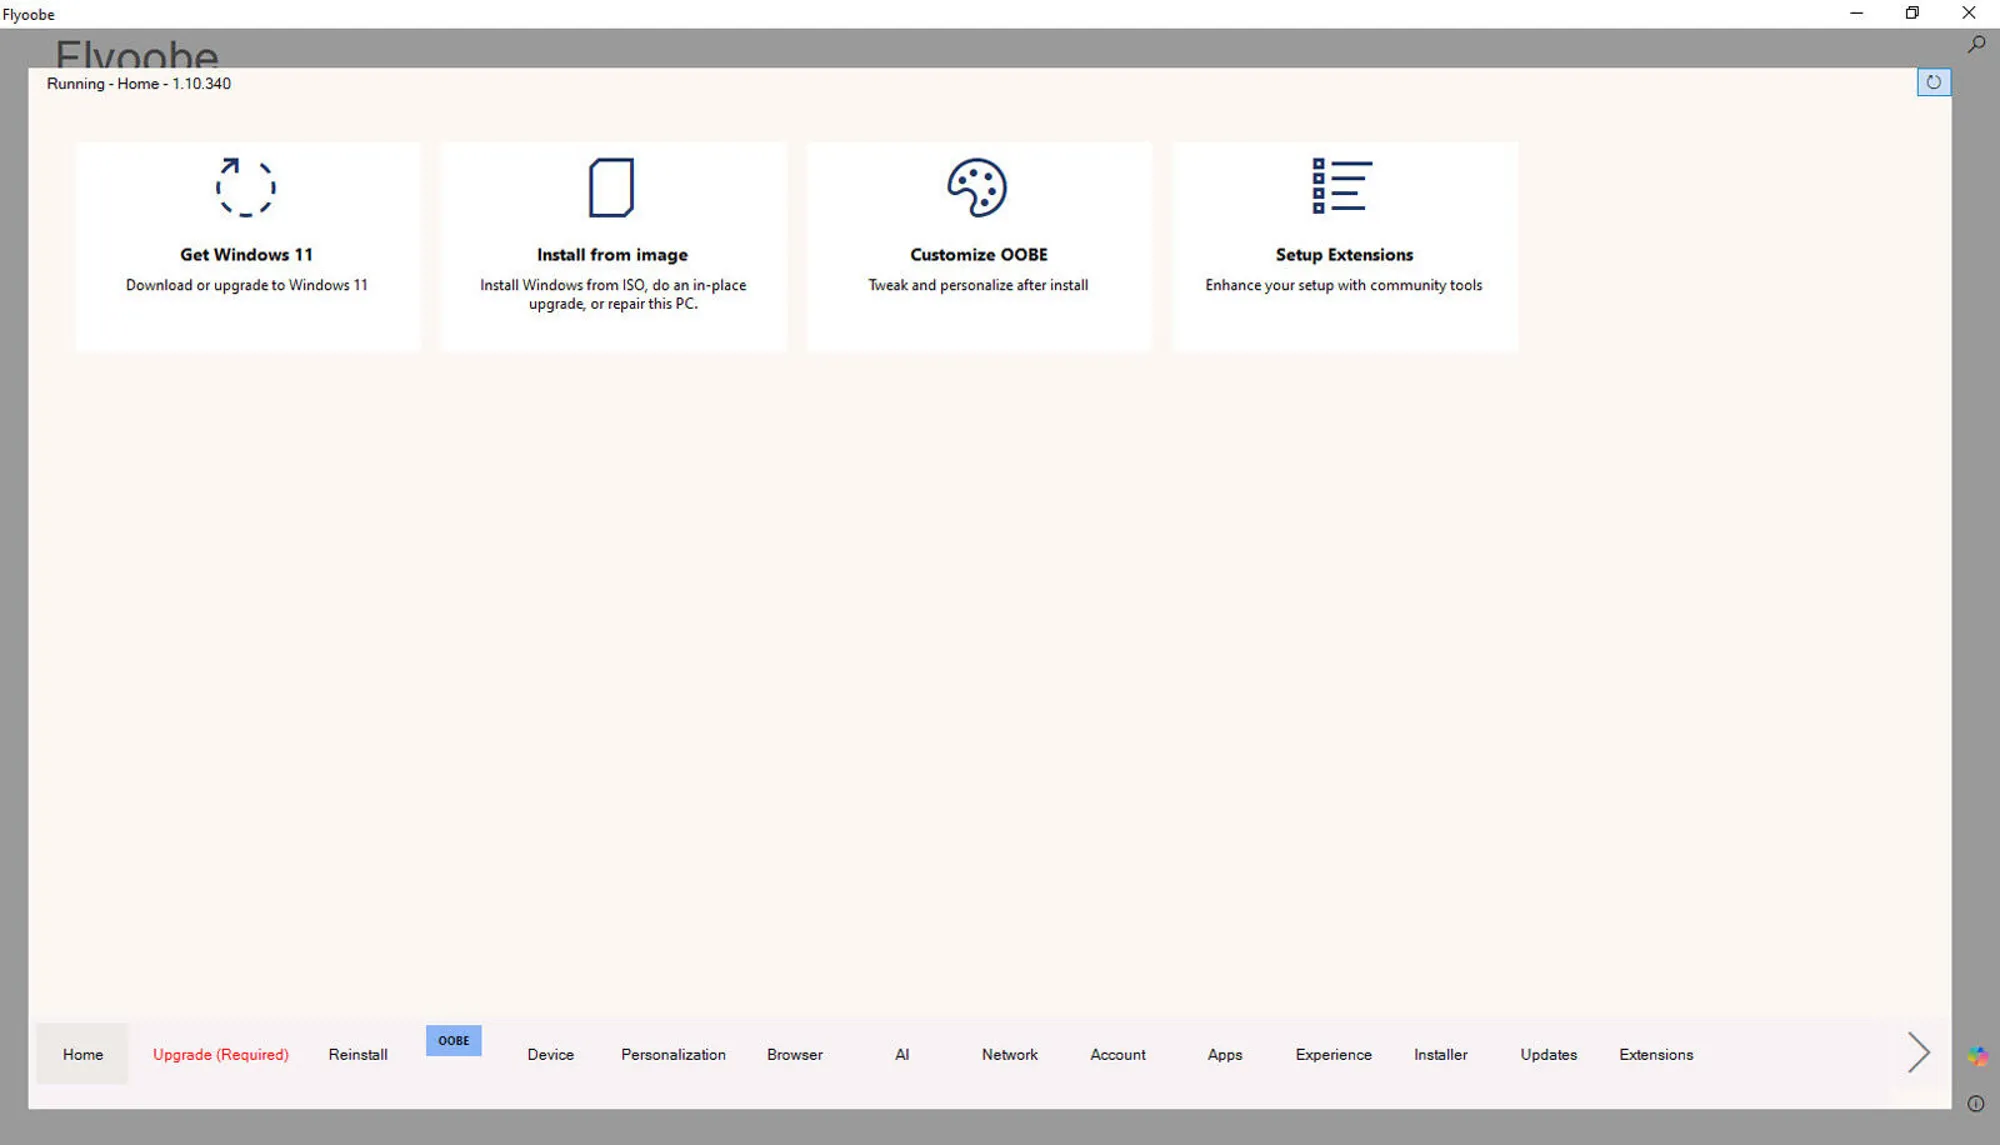Click the Customize OOBE title
Screen dimensions: 2000x1145
point(979,254)
